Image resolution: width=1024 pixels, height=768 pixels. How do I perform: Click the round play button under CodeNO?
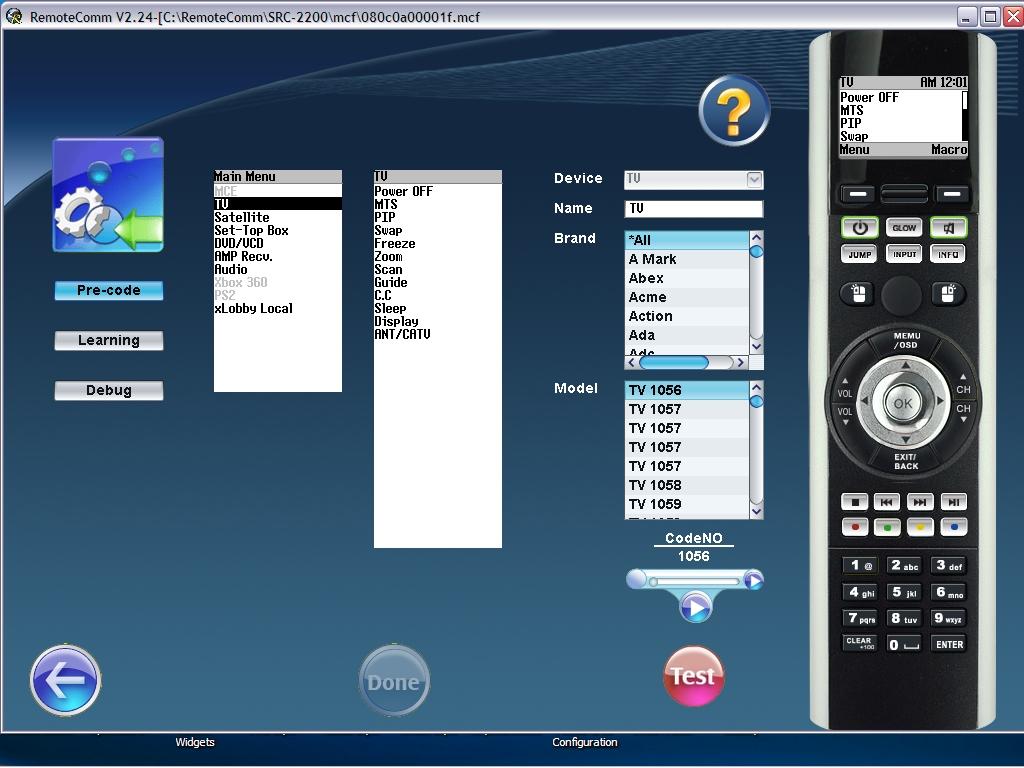(x=696, y=607)
